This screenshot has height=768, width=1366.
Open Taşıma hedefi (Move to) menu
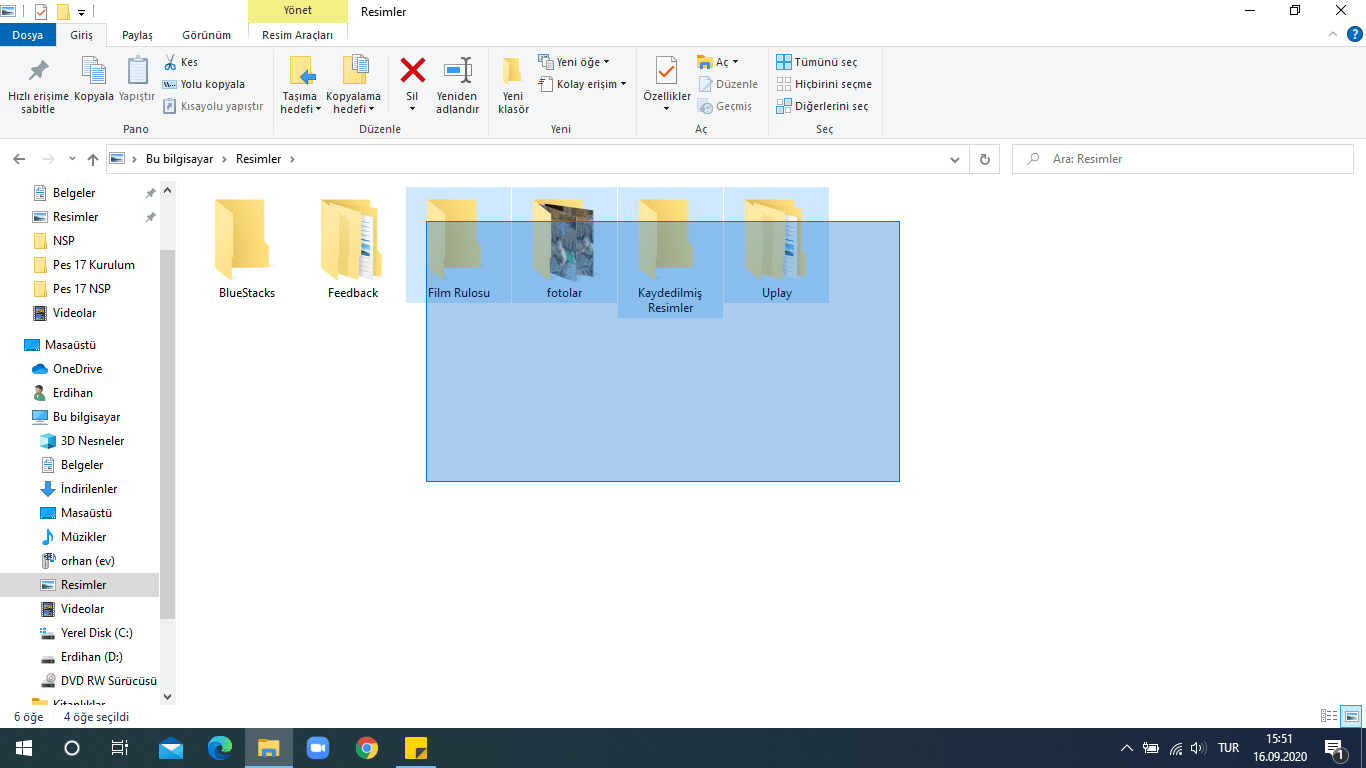[300, 86]
